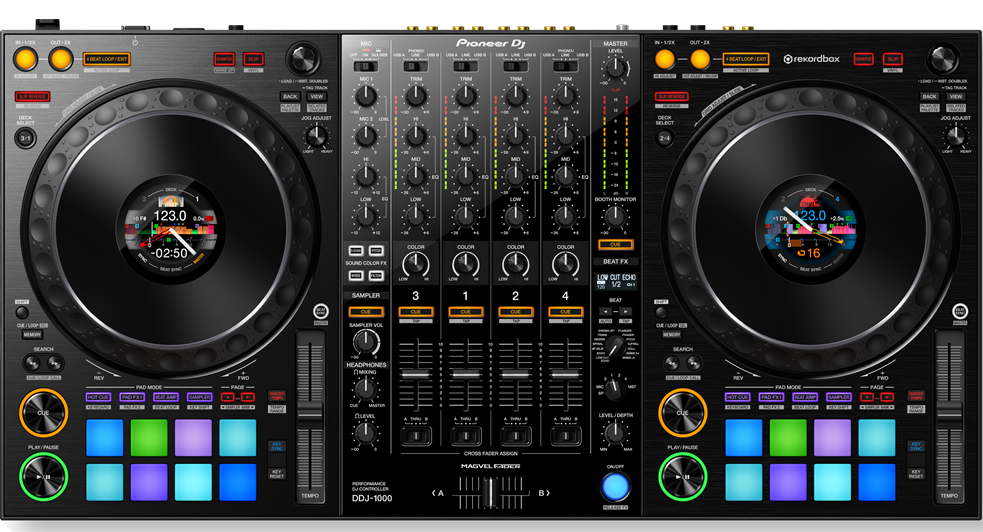Toggle Beat FX ON/OFF blue button
Image resolution: width=983 pixels, height=532 pixels.
[x=616, y=486]
